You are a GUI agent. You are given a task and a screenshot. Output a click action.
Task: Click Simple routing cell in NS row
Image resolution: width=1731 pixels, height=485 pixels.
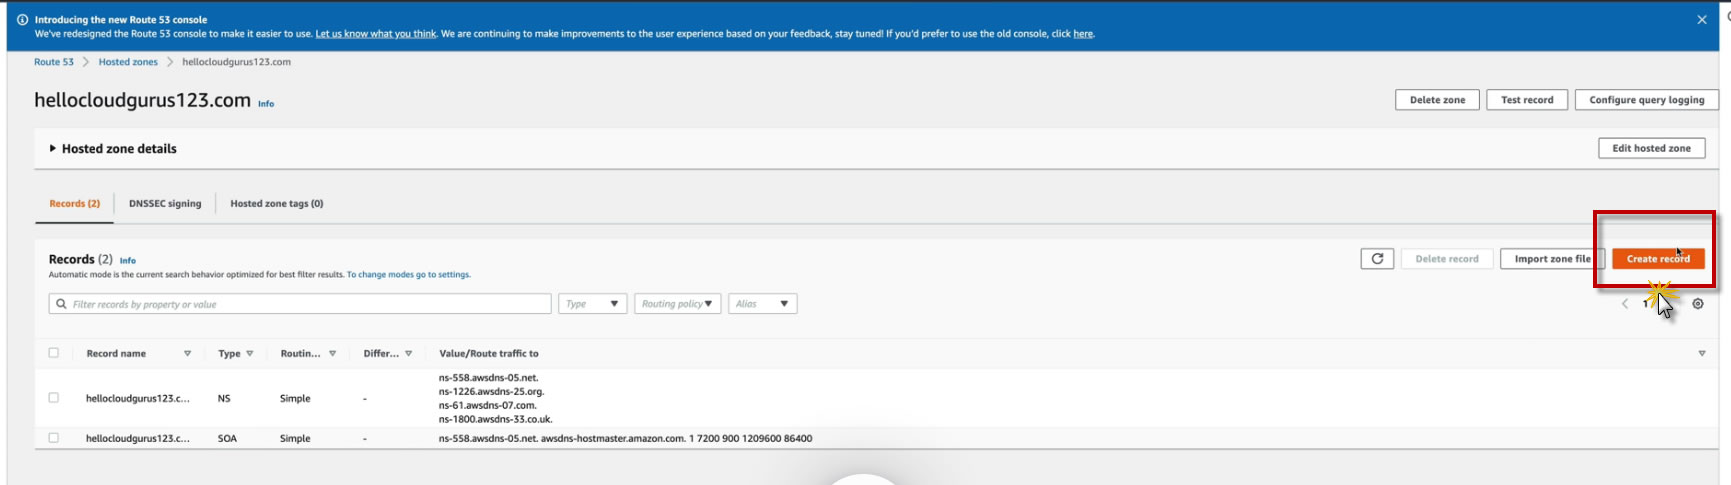(x=295, y=399)
